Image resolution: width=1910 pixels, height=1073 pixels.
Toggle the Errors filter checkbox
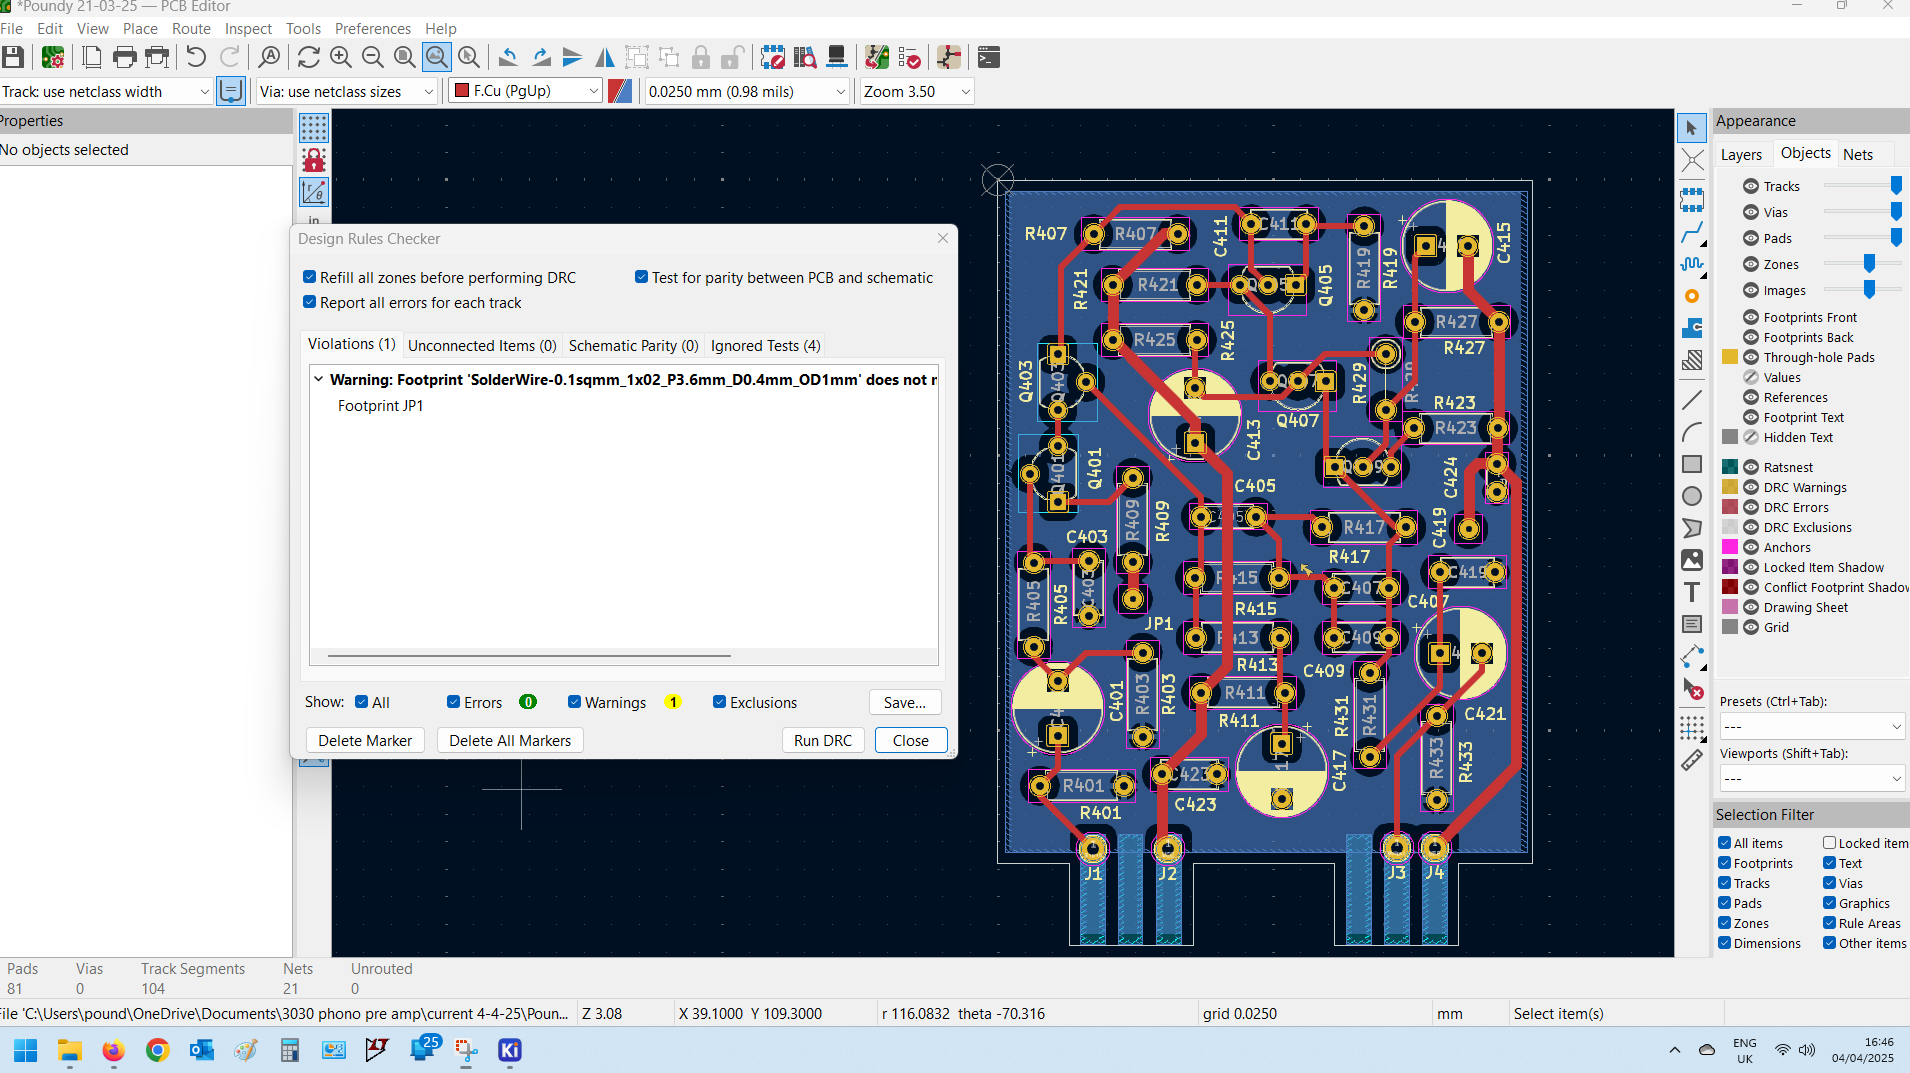[454, 702]
